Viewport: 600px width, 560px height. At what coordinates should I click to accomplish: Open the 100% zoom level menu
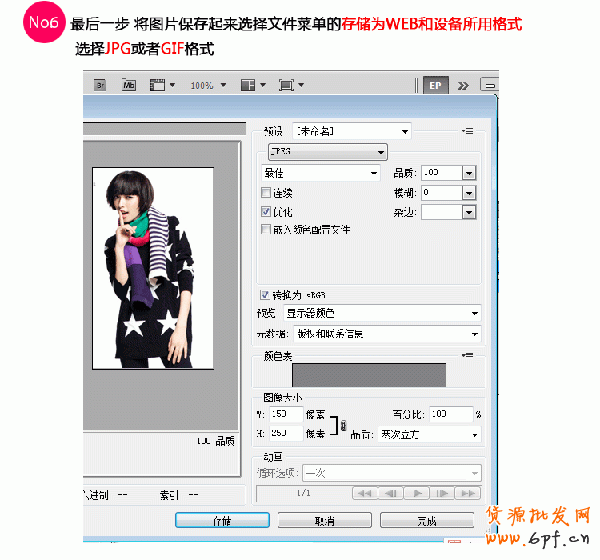[x=207, y=86]
